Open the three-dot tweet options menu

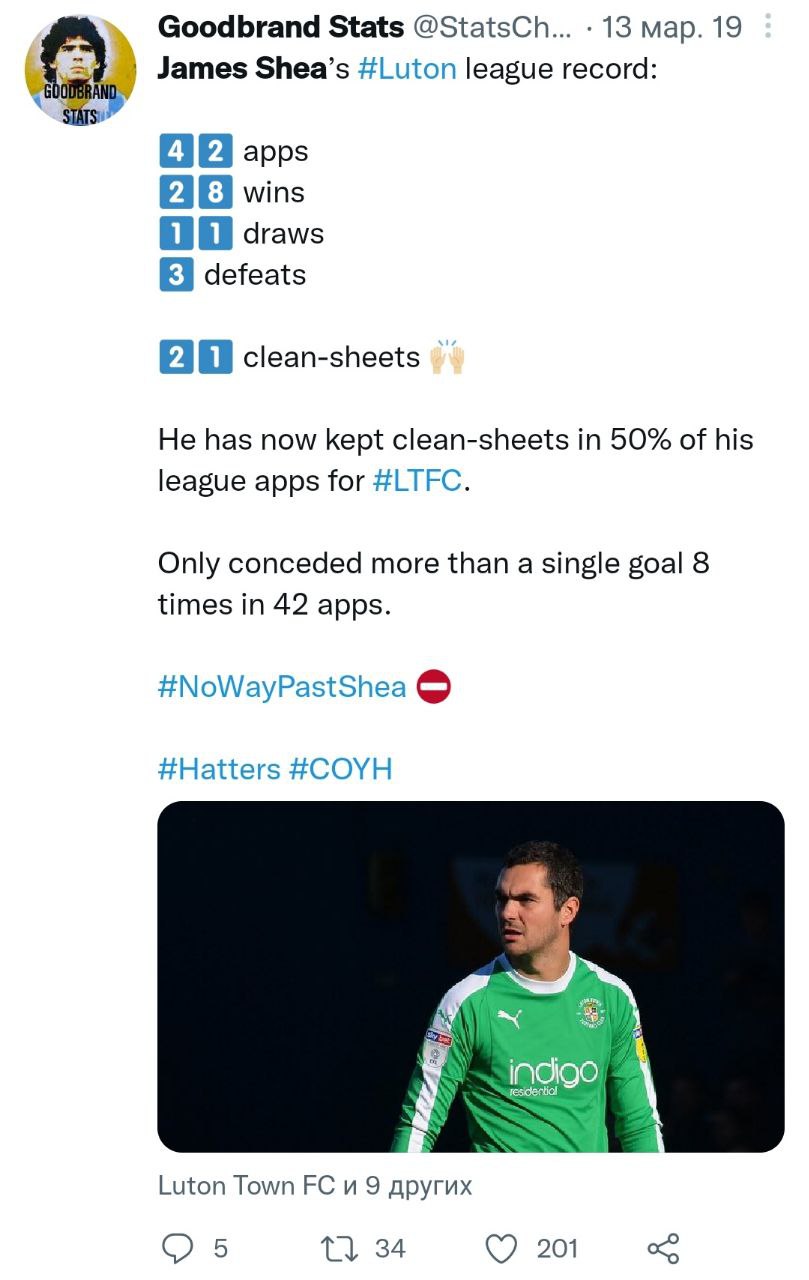tap(767, 27)
